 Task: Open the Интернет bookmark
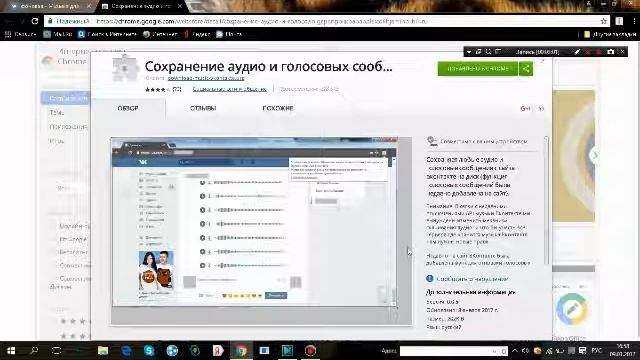(160, 34)
